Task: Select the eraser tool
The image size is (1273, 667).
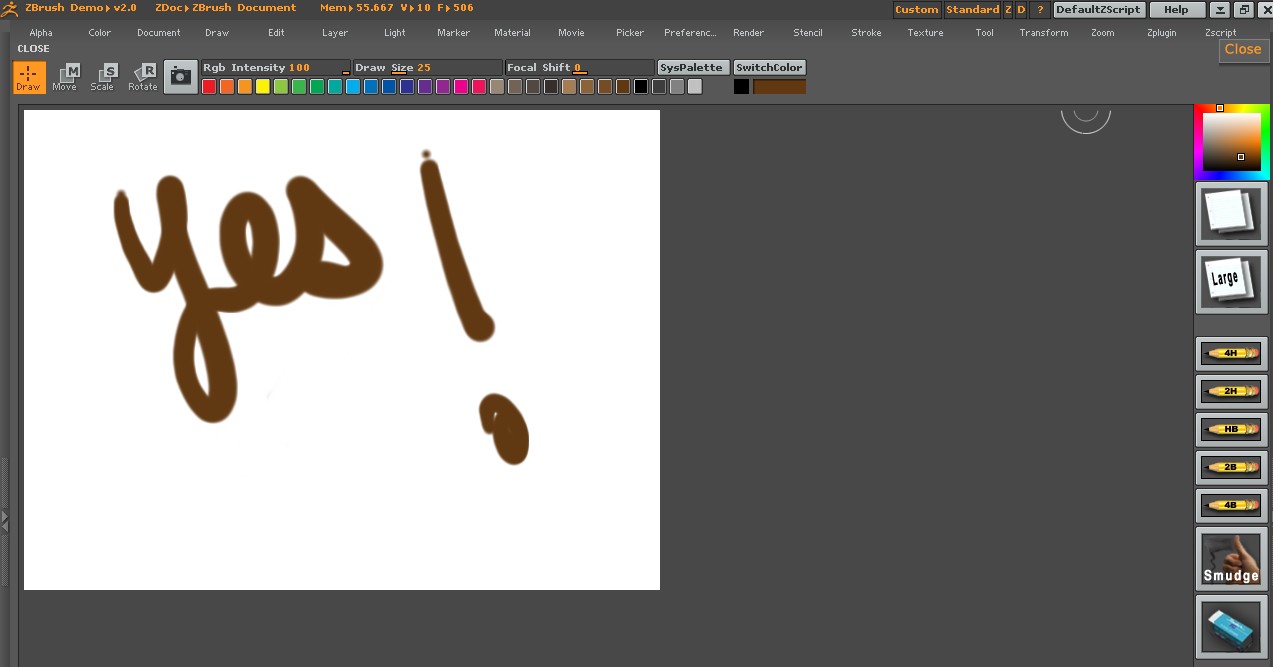Action: (1231, 626)
